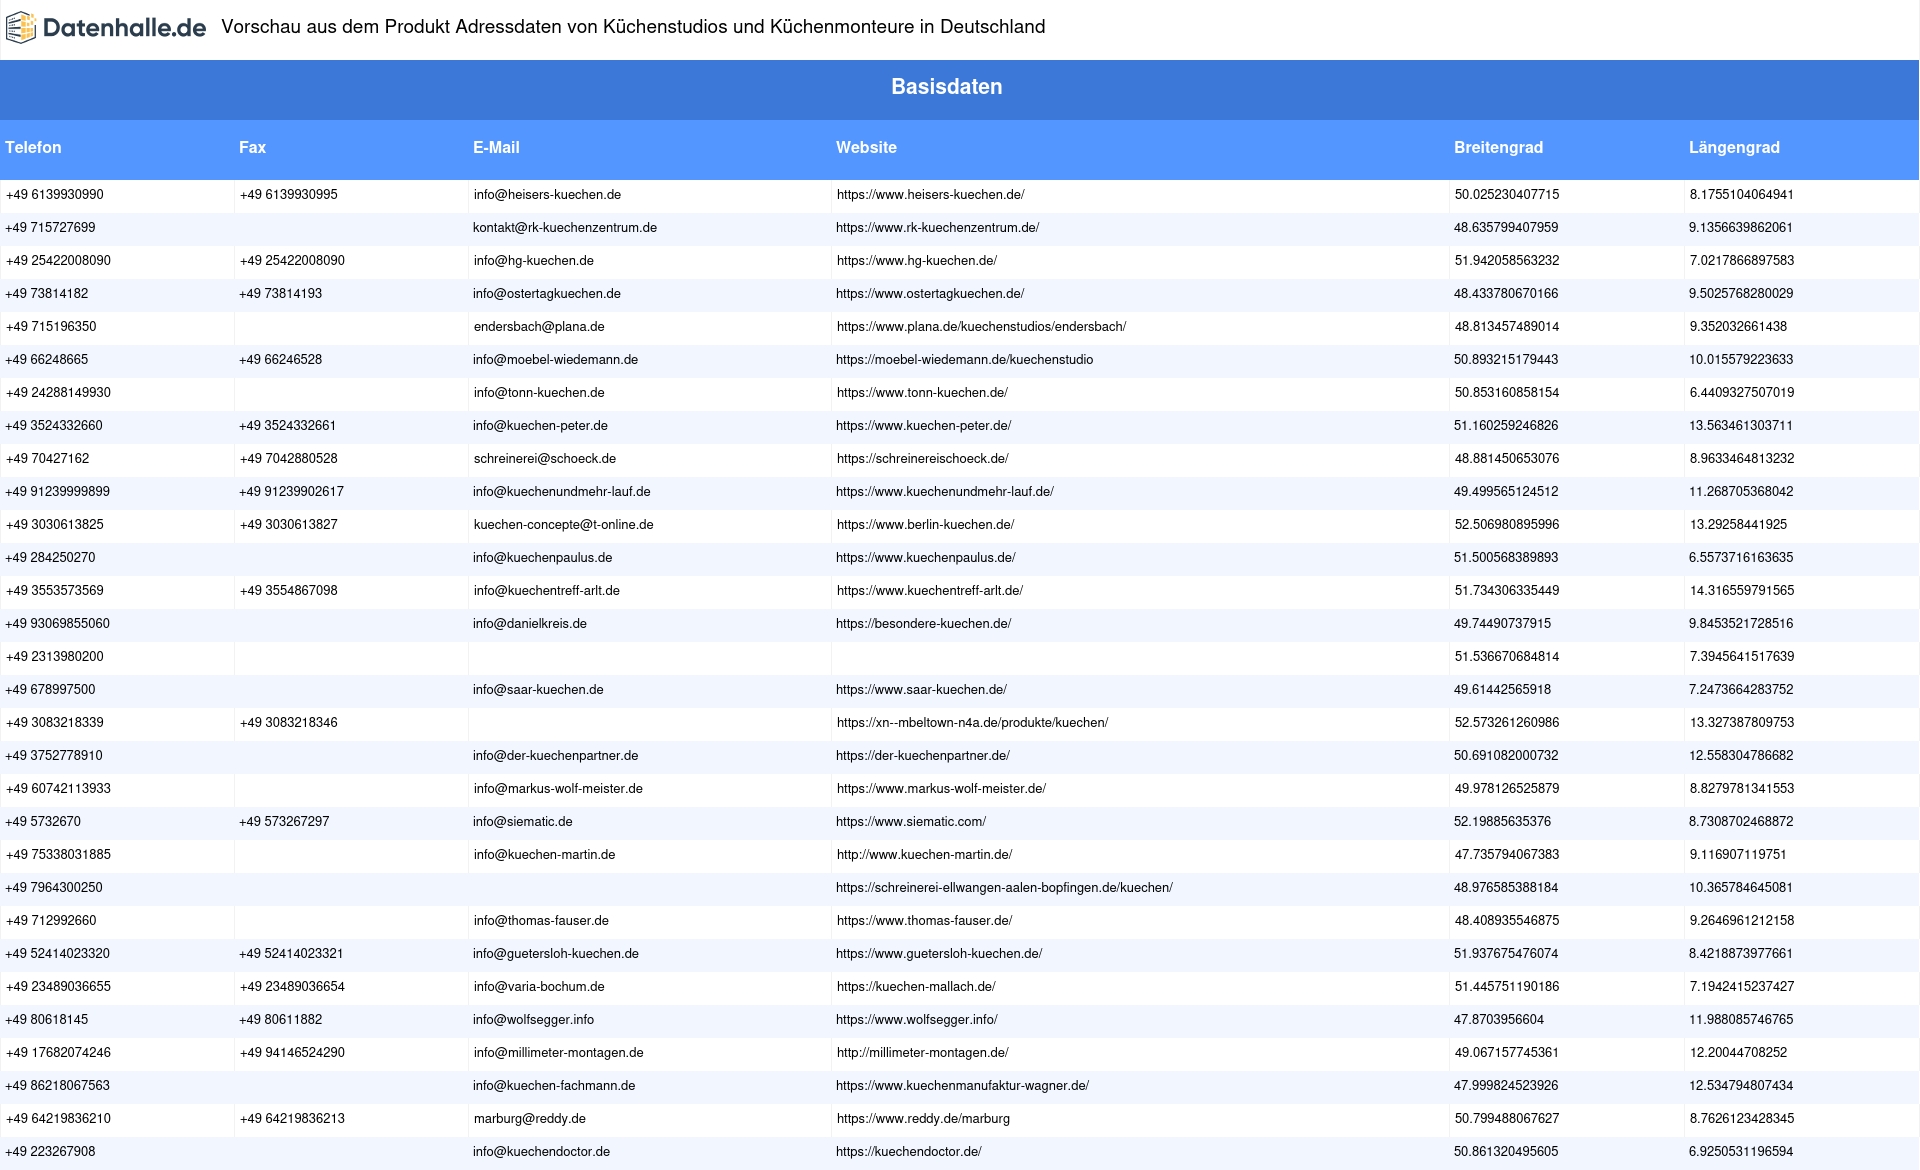Select longitude value 13.29258441925

pos(1738,525)
